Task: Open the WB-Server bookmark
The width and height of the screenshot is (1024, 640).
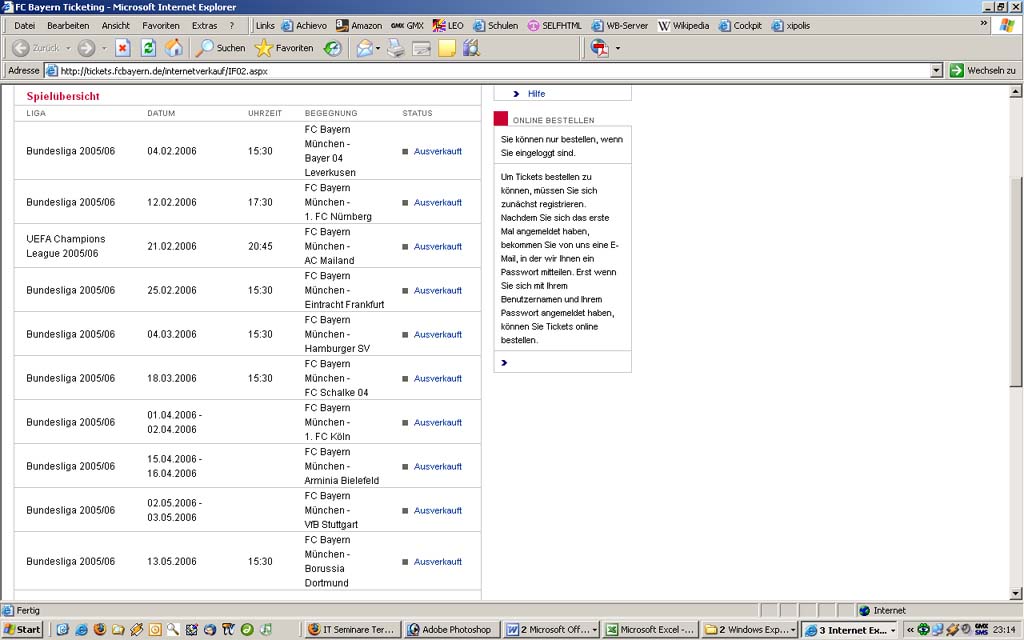Action: [619, 25]
